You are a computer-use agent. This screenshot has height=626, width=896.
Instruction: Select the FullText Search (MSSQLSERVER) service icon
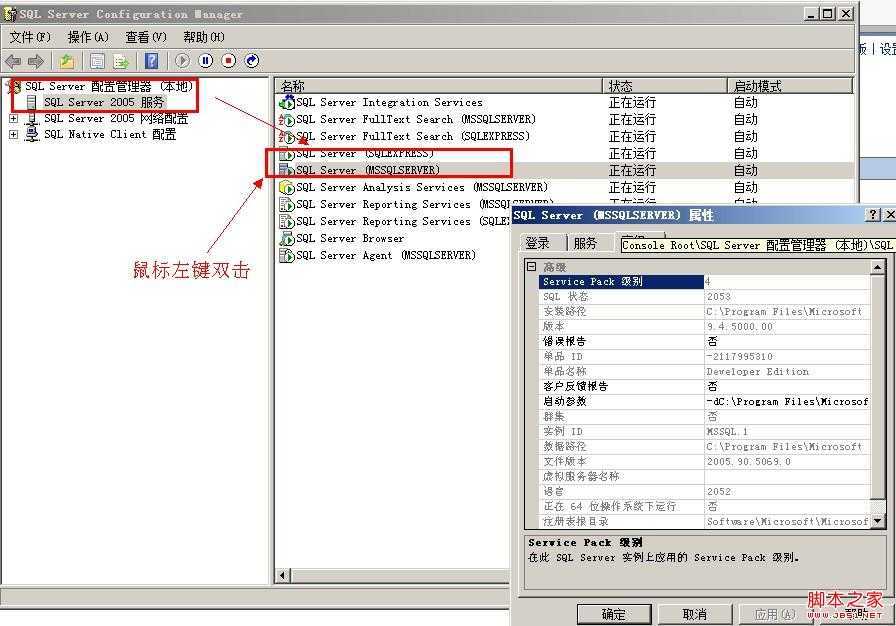point(286,120)
